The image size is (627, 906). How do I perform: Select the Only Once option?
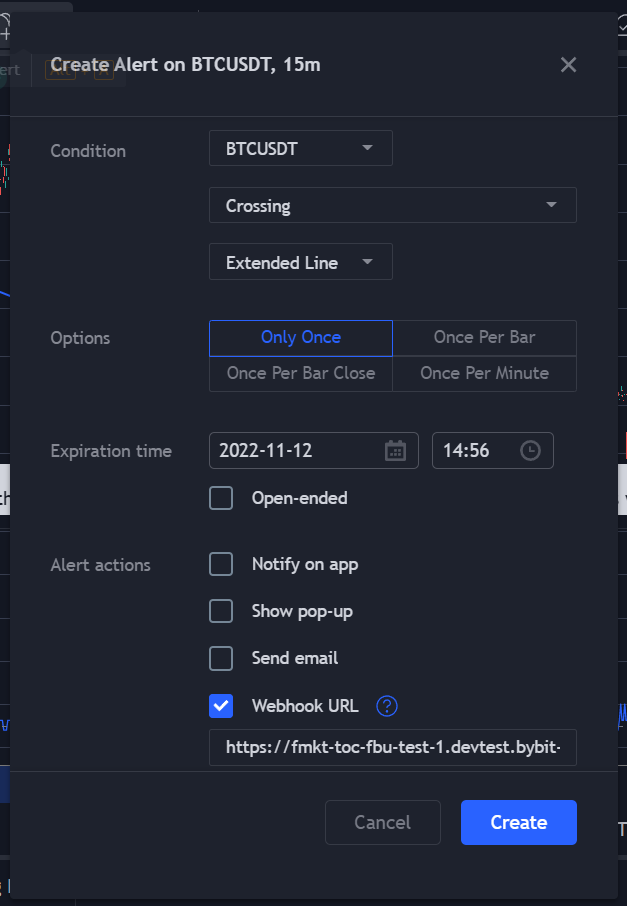300,338
